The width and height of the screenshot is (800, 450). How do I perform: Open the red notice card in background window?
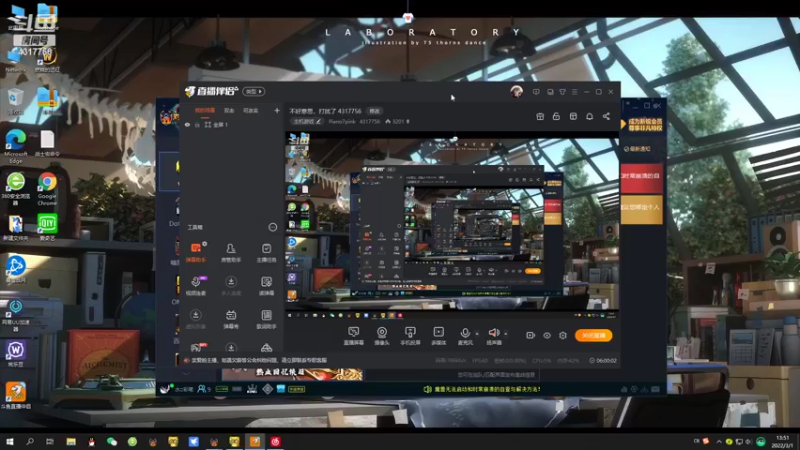(641, 177)
